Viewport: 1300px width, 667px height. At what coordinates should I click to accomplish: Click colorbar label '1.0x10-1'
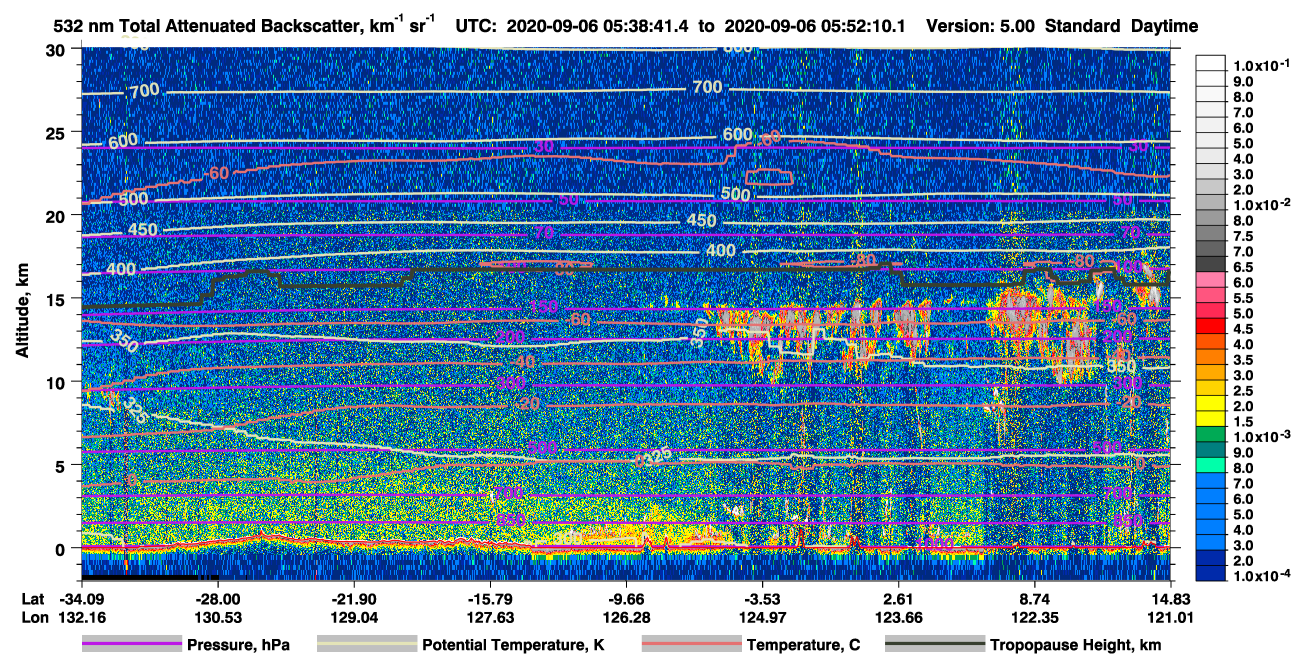pyautogui.click(x=1260, y=65)
